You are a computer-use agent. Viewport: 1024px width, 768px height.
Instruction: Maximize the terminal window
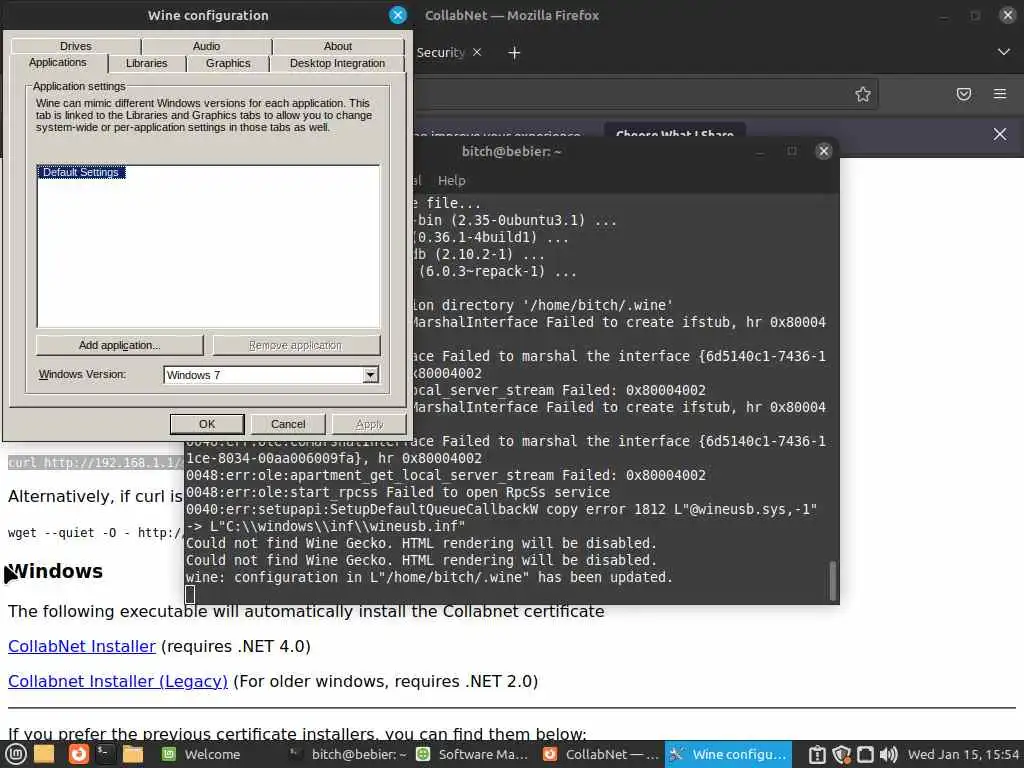click(x=792, y=151)
